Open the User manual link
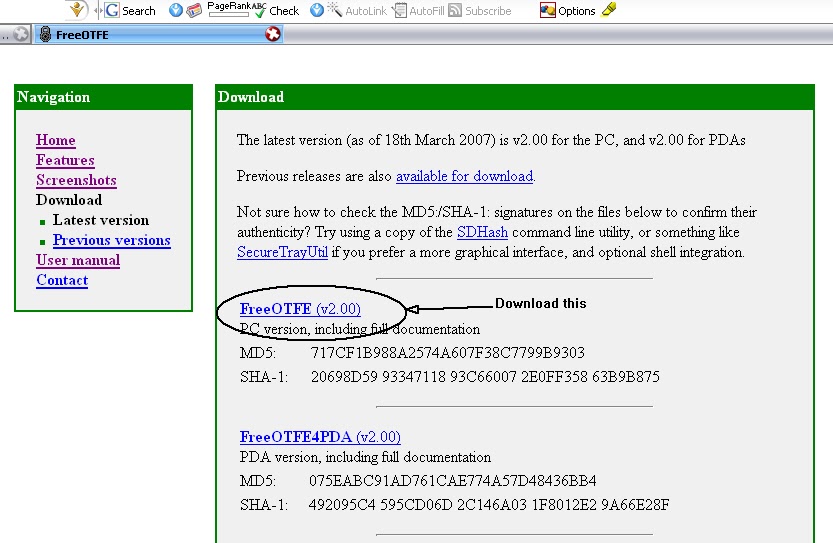Image resolution: width=833 pixels, height=543 pixels. (78, 261)
